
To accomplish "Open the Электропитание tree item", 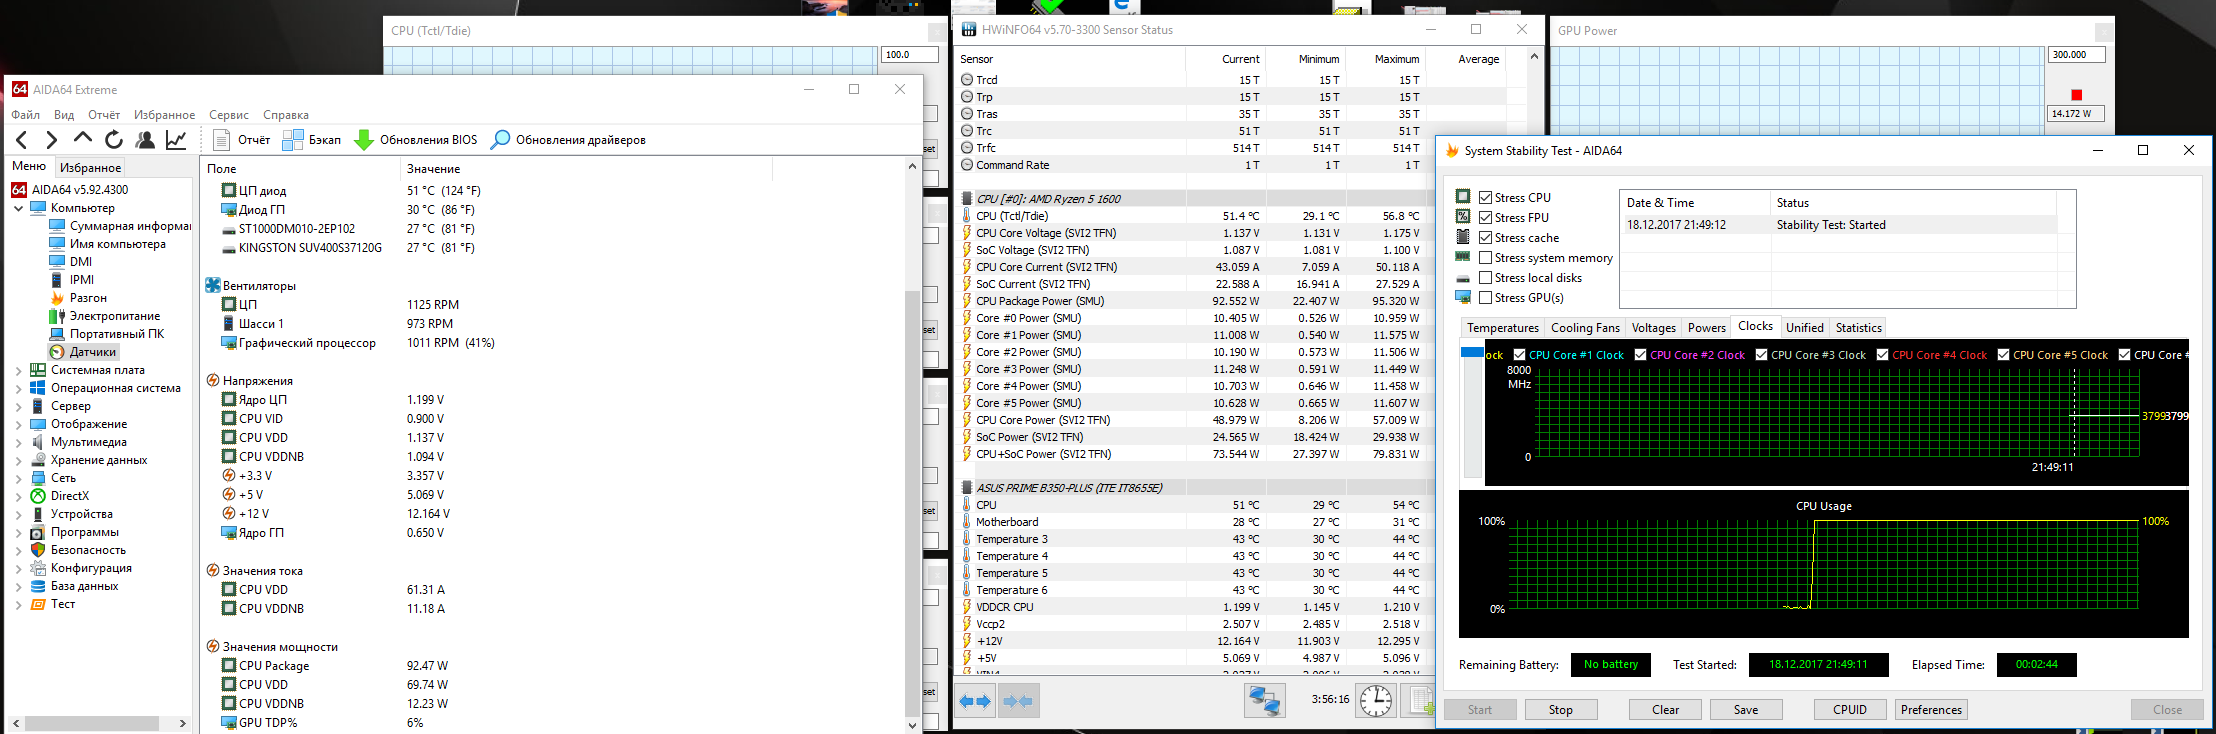I will click(x=105, y=316).
